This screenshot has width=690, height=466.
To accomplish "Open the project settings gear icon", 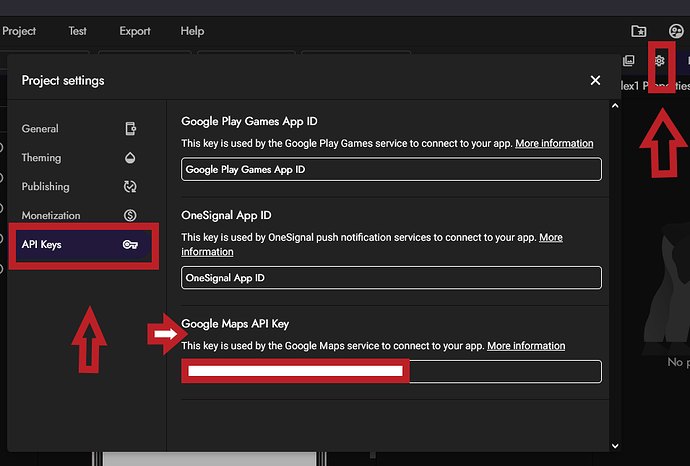I will (659, 61).
